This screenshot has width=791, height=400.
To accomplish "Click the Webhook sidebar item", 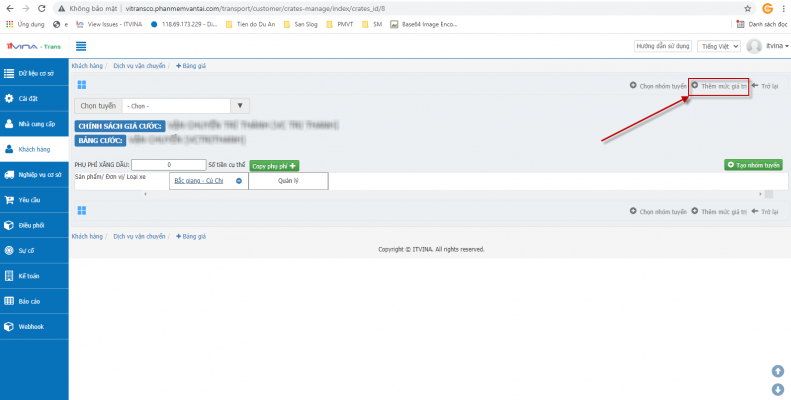I will 34,326.
